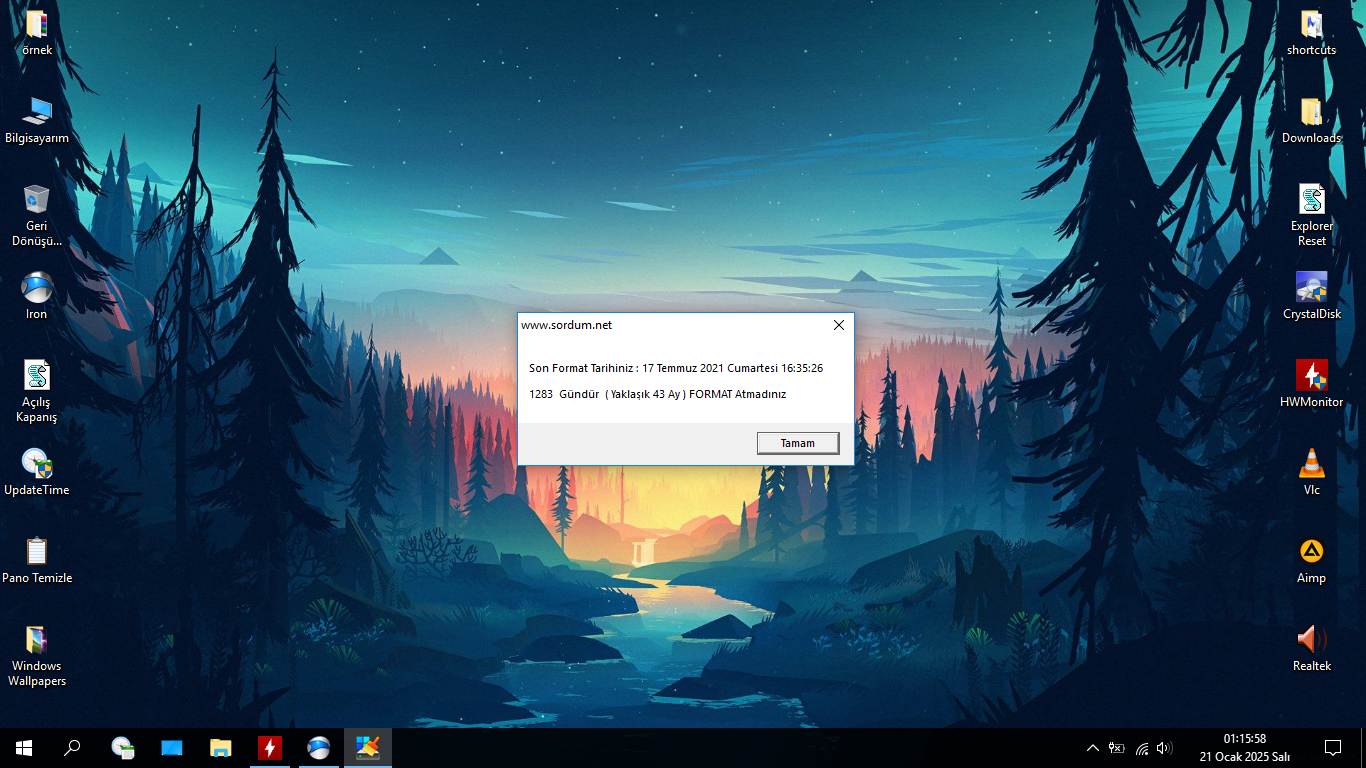The width and height of the screenshot is (1366, 768).
Task: Select the Windows Wallpapers desktop icon
Action: [37, 655]
